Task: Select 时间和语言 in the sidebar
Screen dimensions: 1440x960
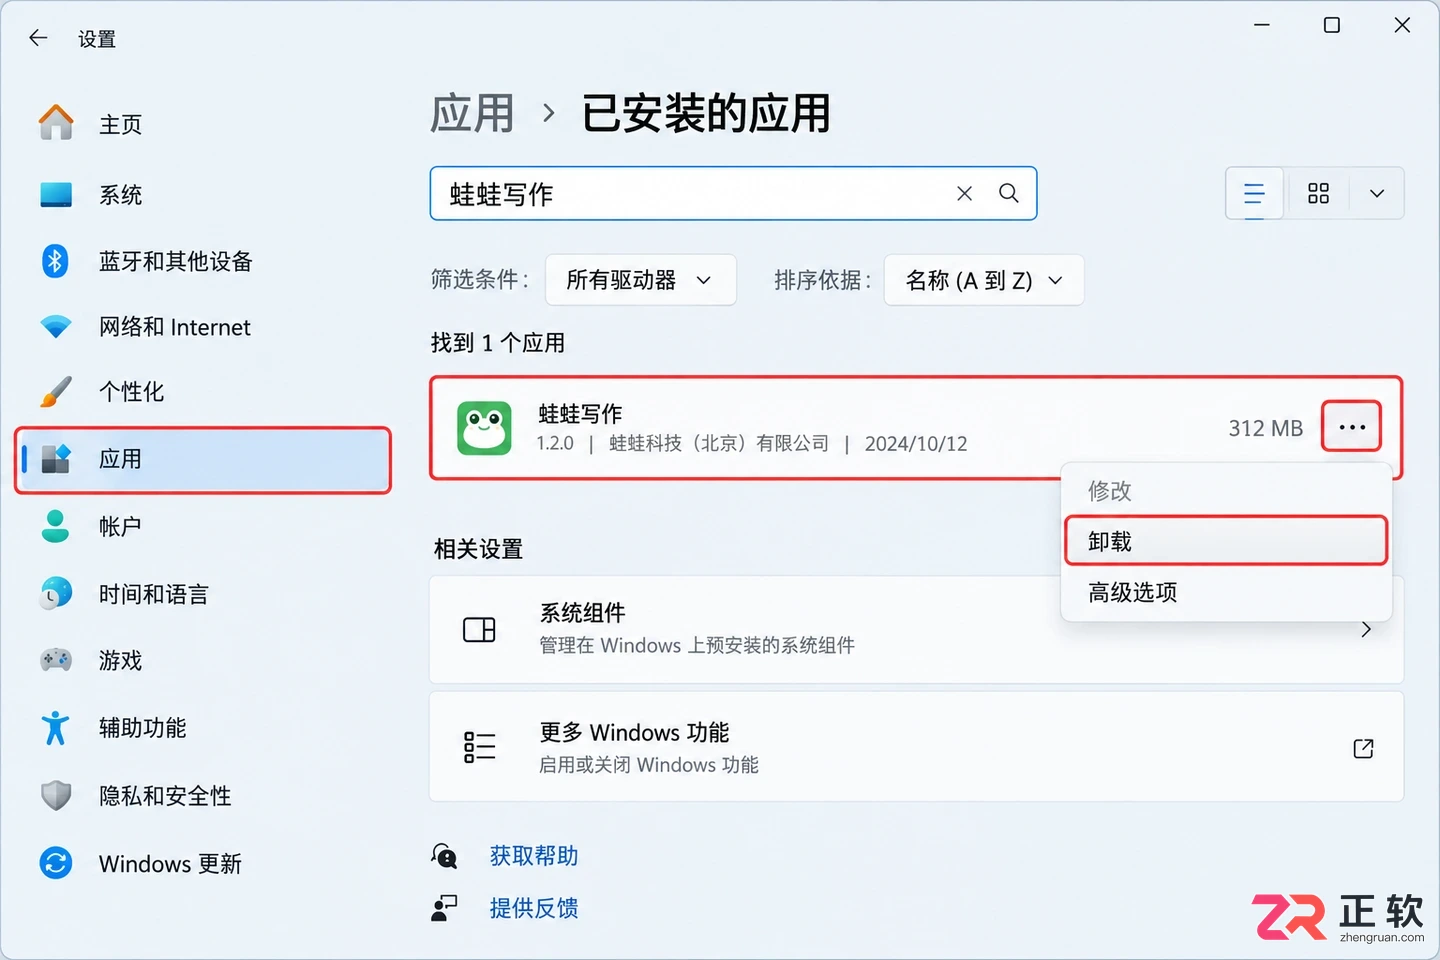Action: [154, 594]
